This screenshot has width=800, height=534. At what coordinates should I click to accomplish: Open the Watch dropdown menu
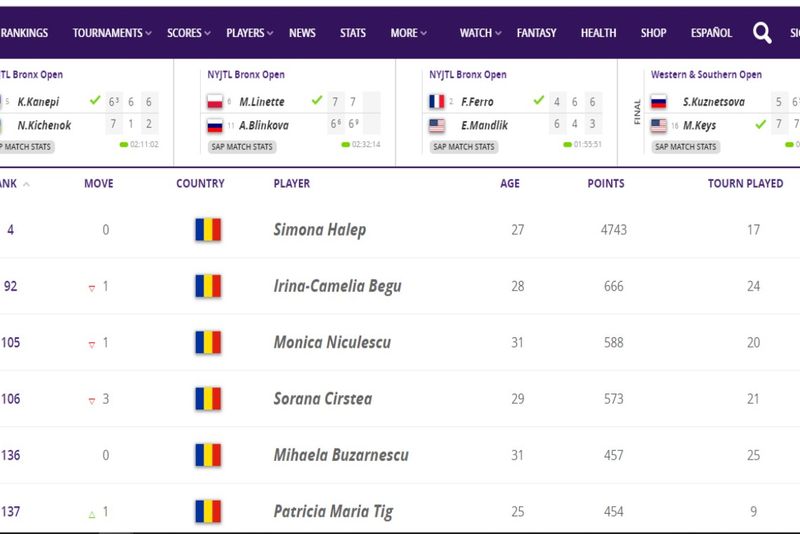click(480, 33)
